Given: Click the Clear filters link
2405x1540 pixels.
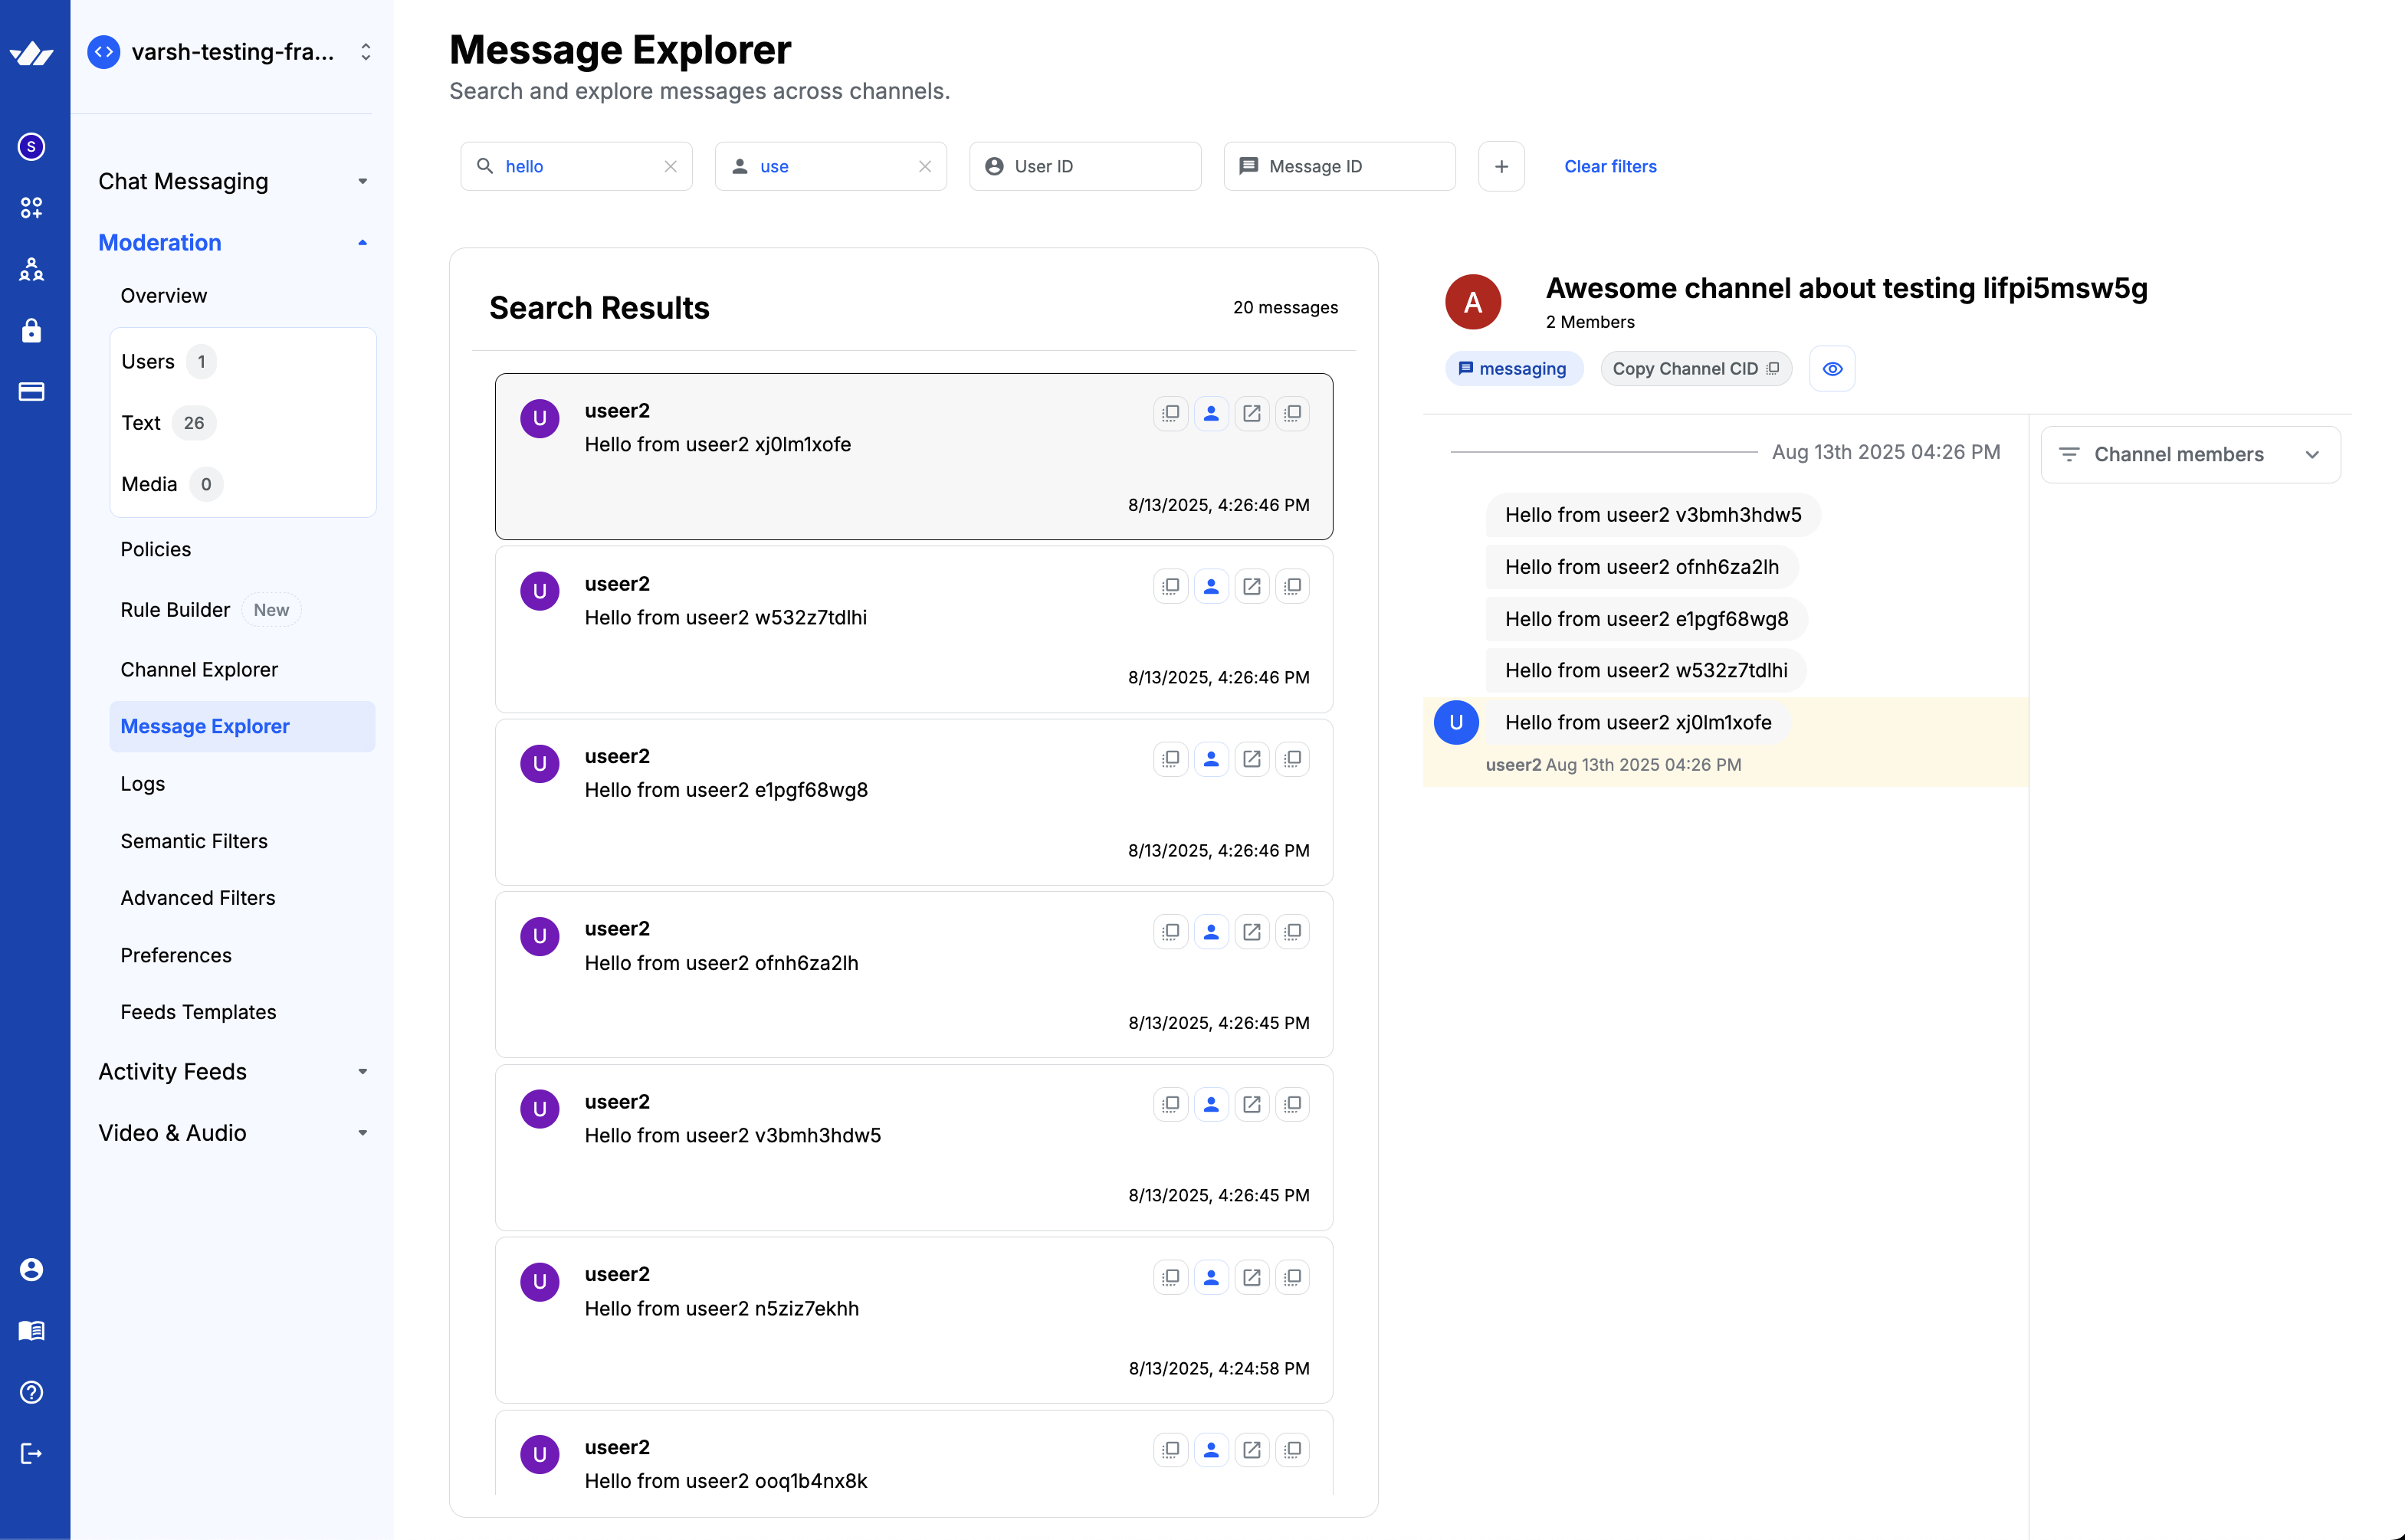Looking at the screenshot, I should [x=1610, y=166].
